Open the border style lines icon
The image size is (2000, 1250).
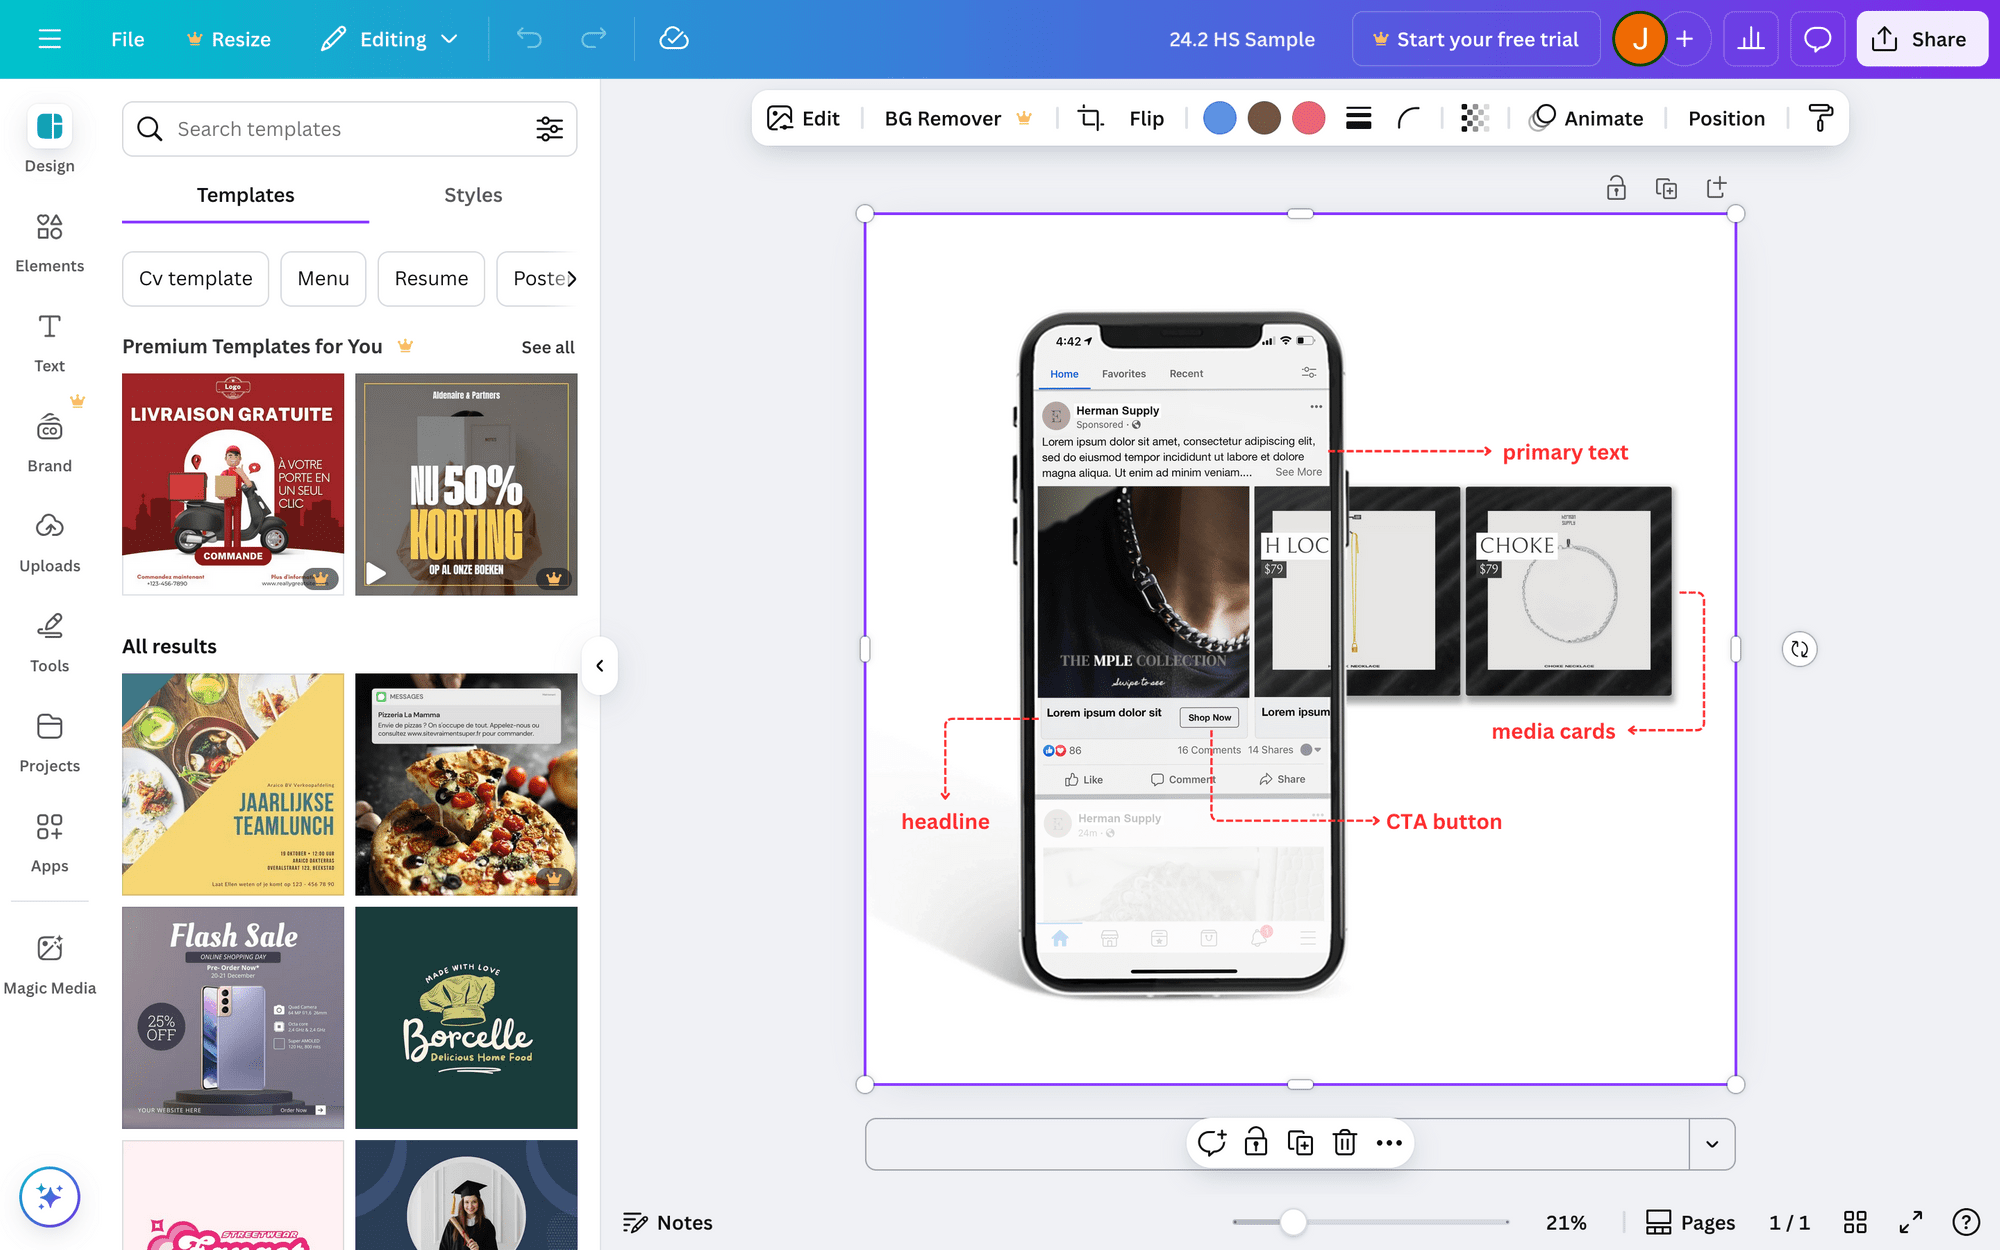pyautogui.click(x=1358, y=119)
